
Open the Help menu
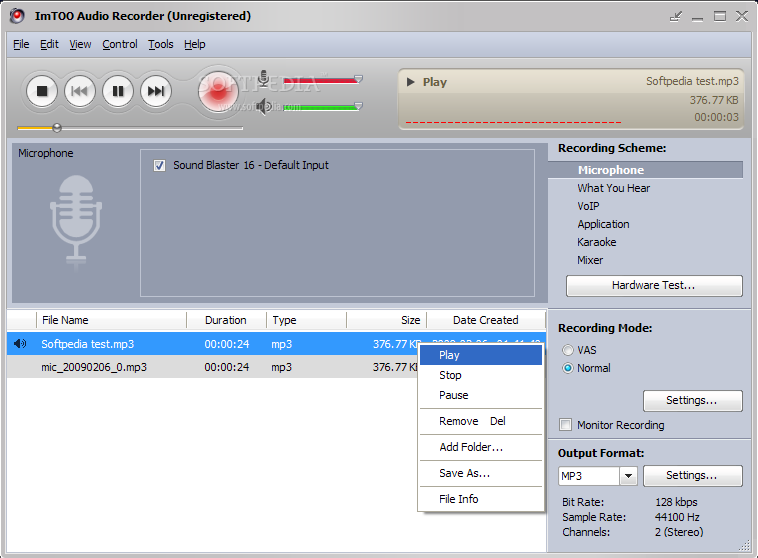tap(195, 44)
